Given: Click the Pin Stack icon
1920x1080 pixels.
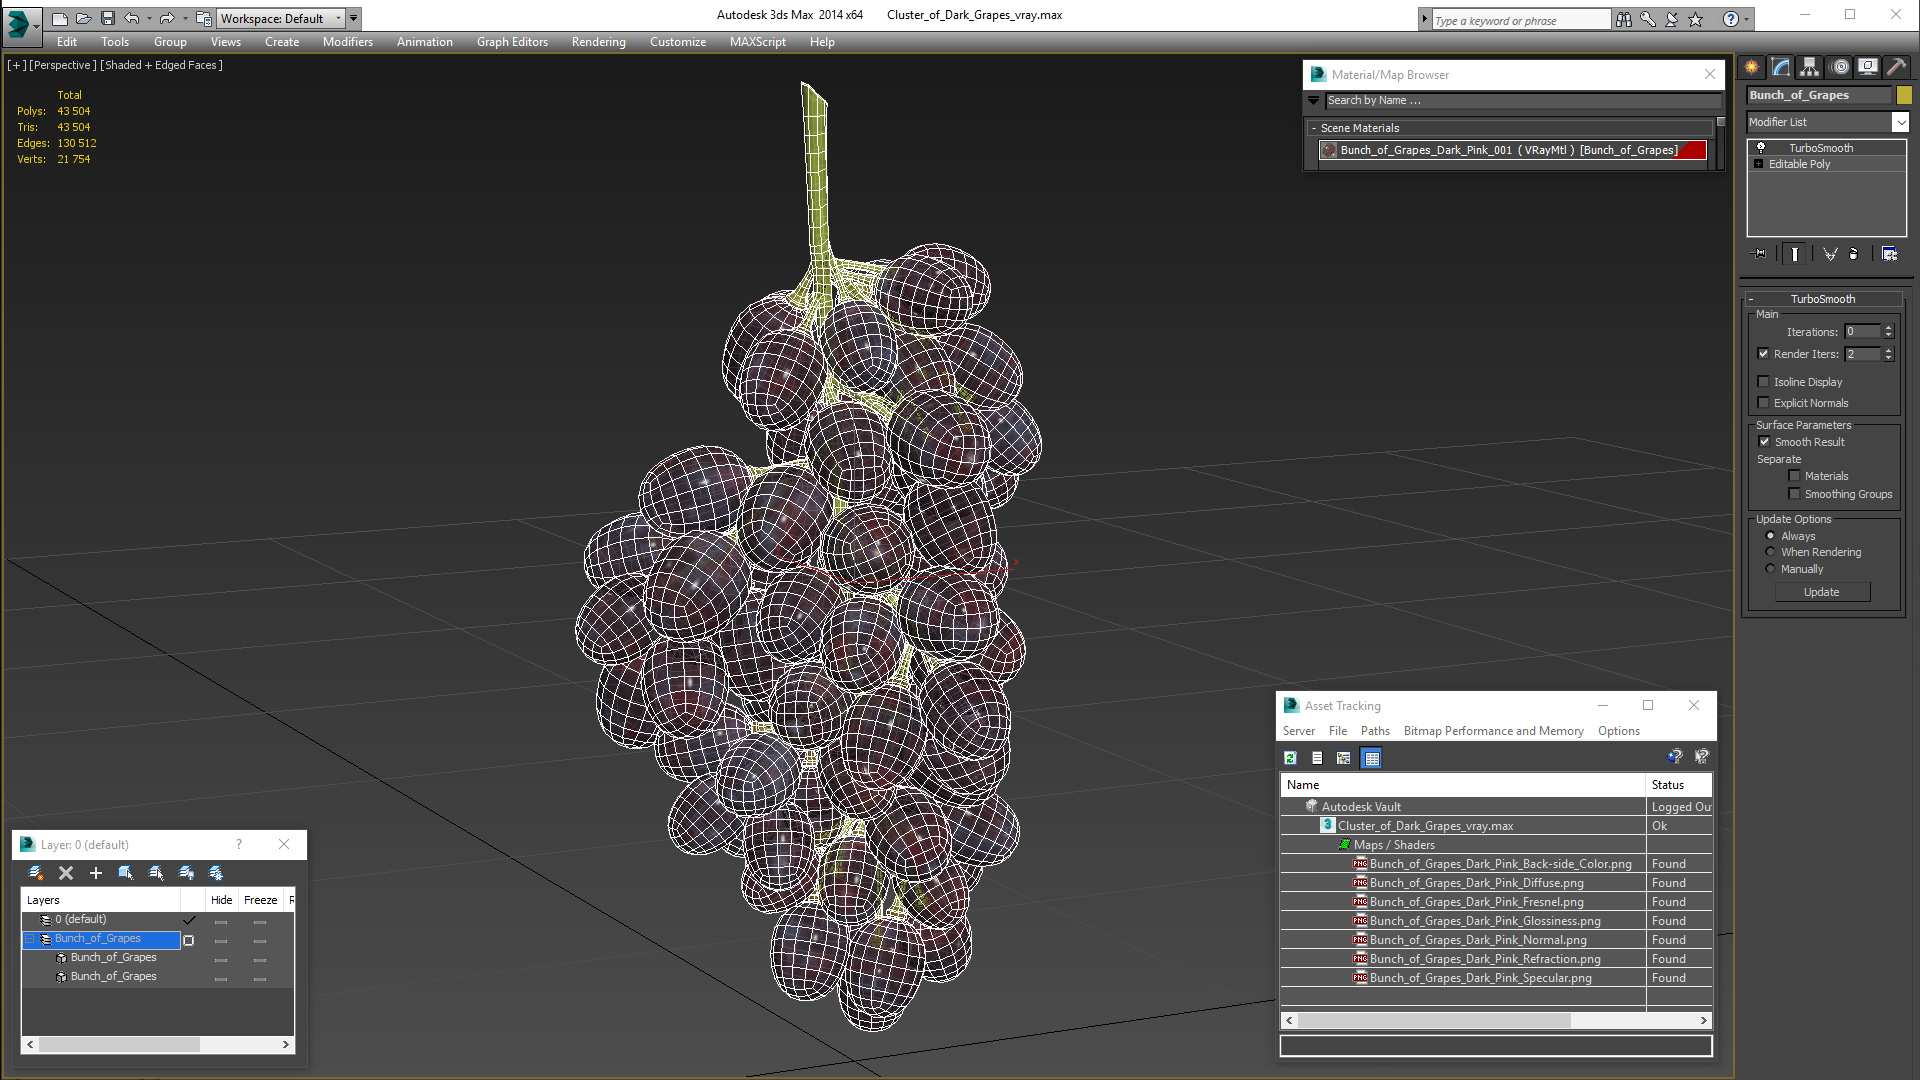Looking at the screenshot, I should click(1760, 254).
